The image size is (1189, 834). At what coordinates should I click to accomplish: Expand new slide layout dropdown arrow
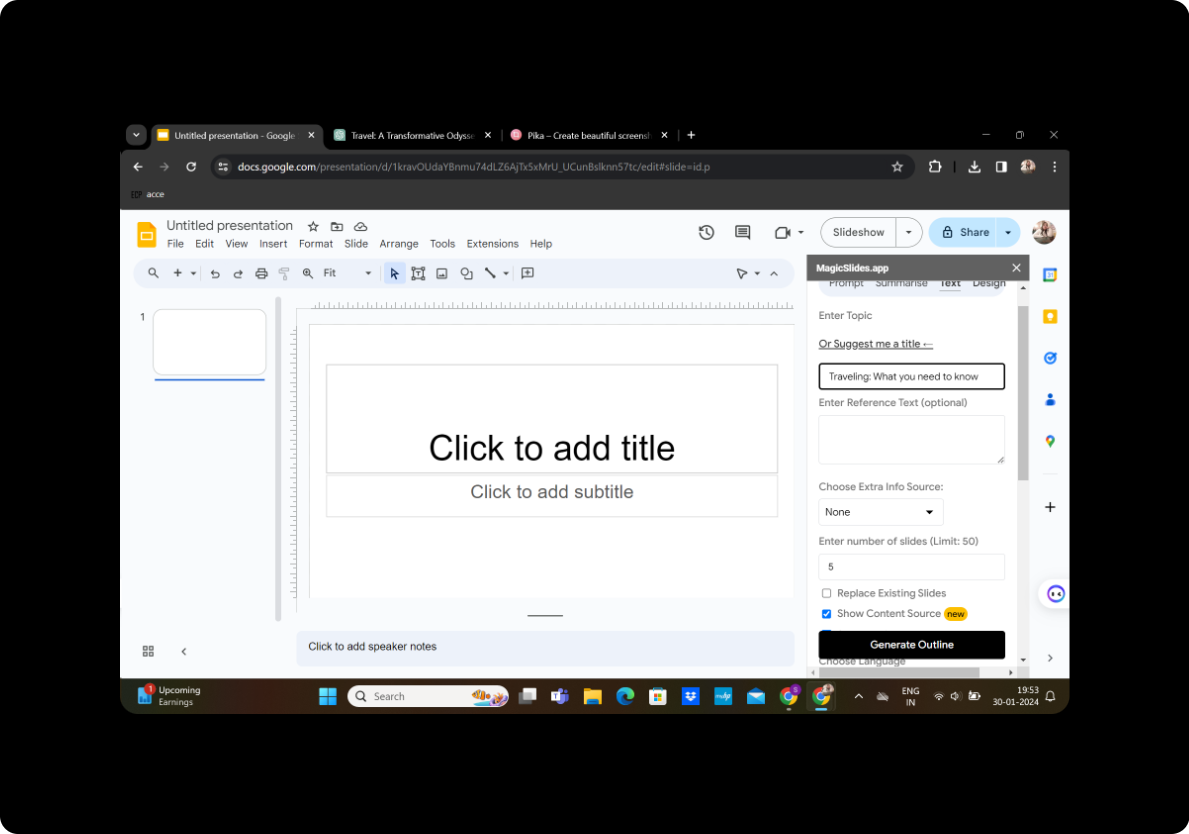(193, 274)
